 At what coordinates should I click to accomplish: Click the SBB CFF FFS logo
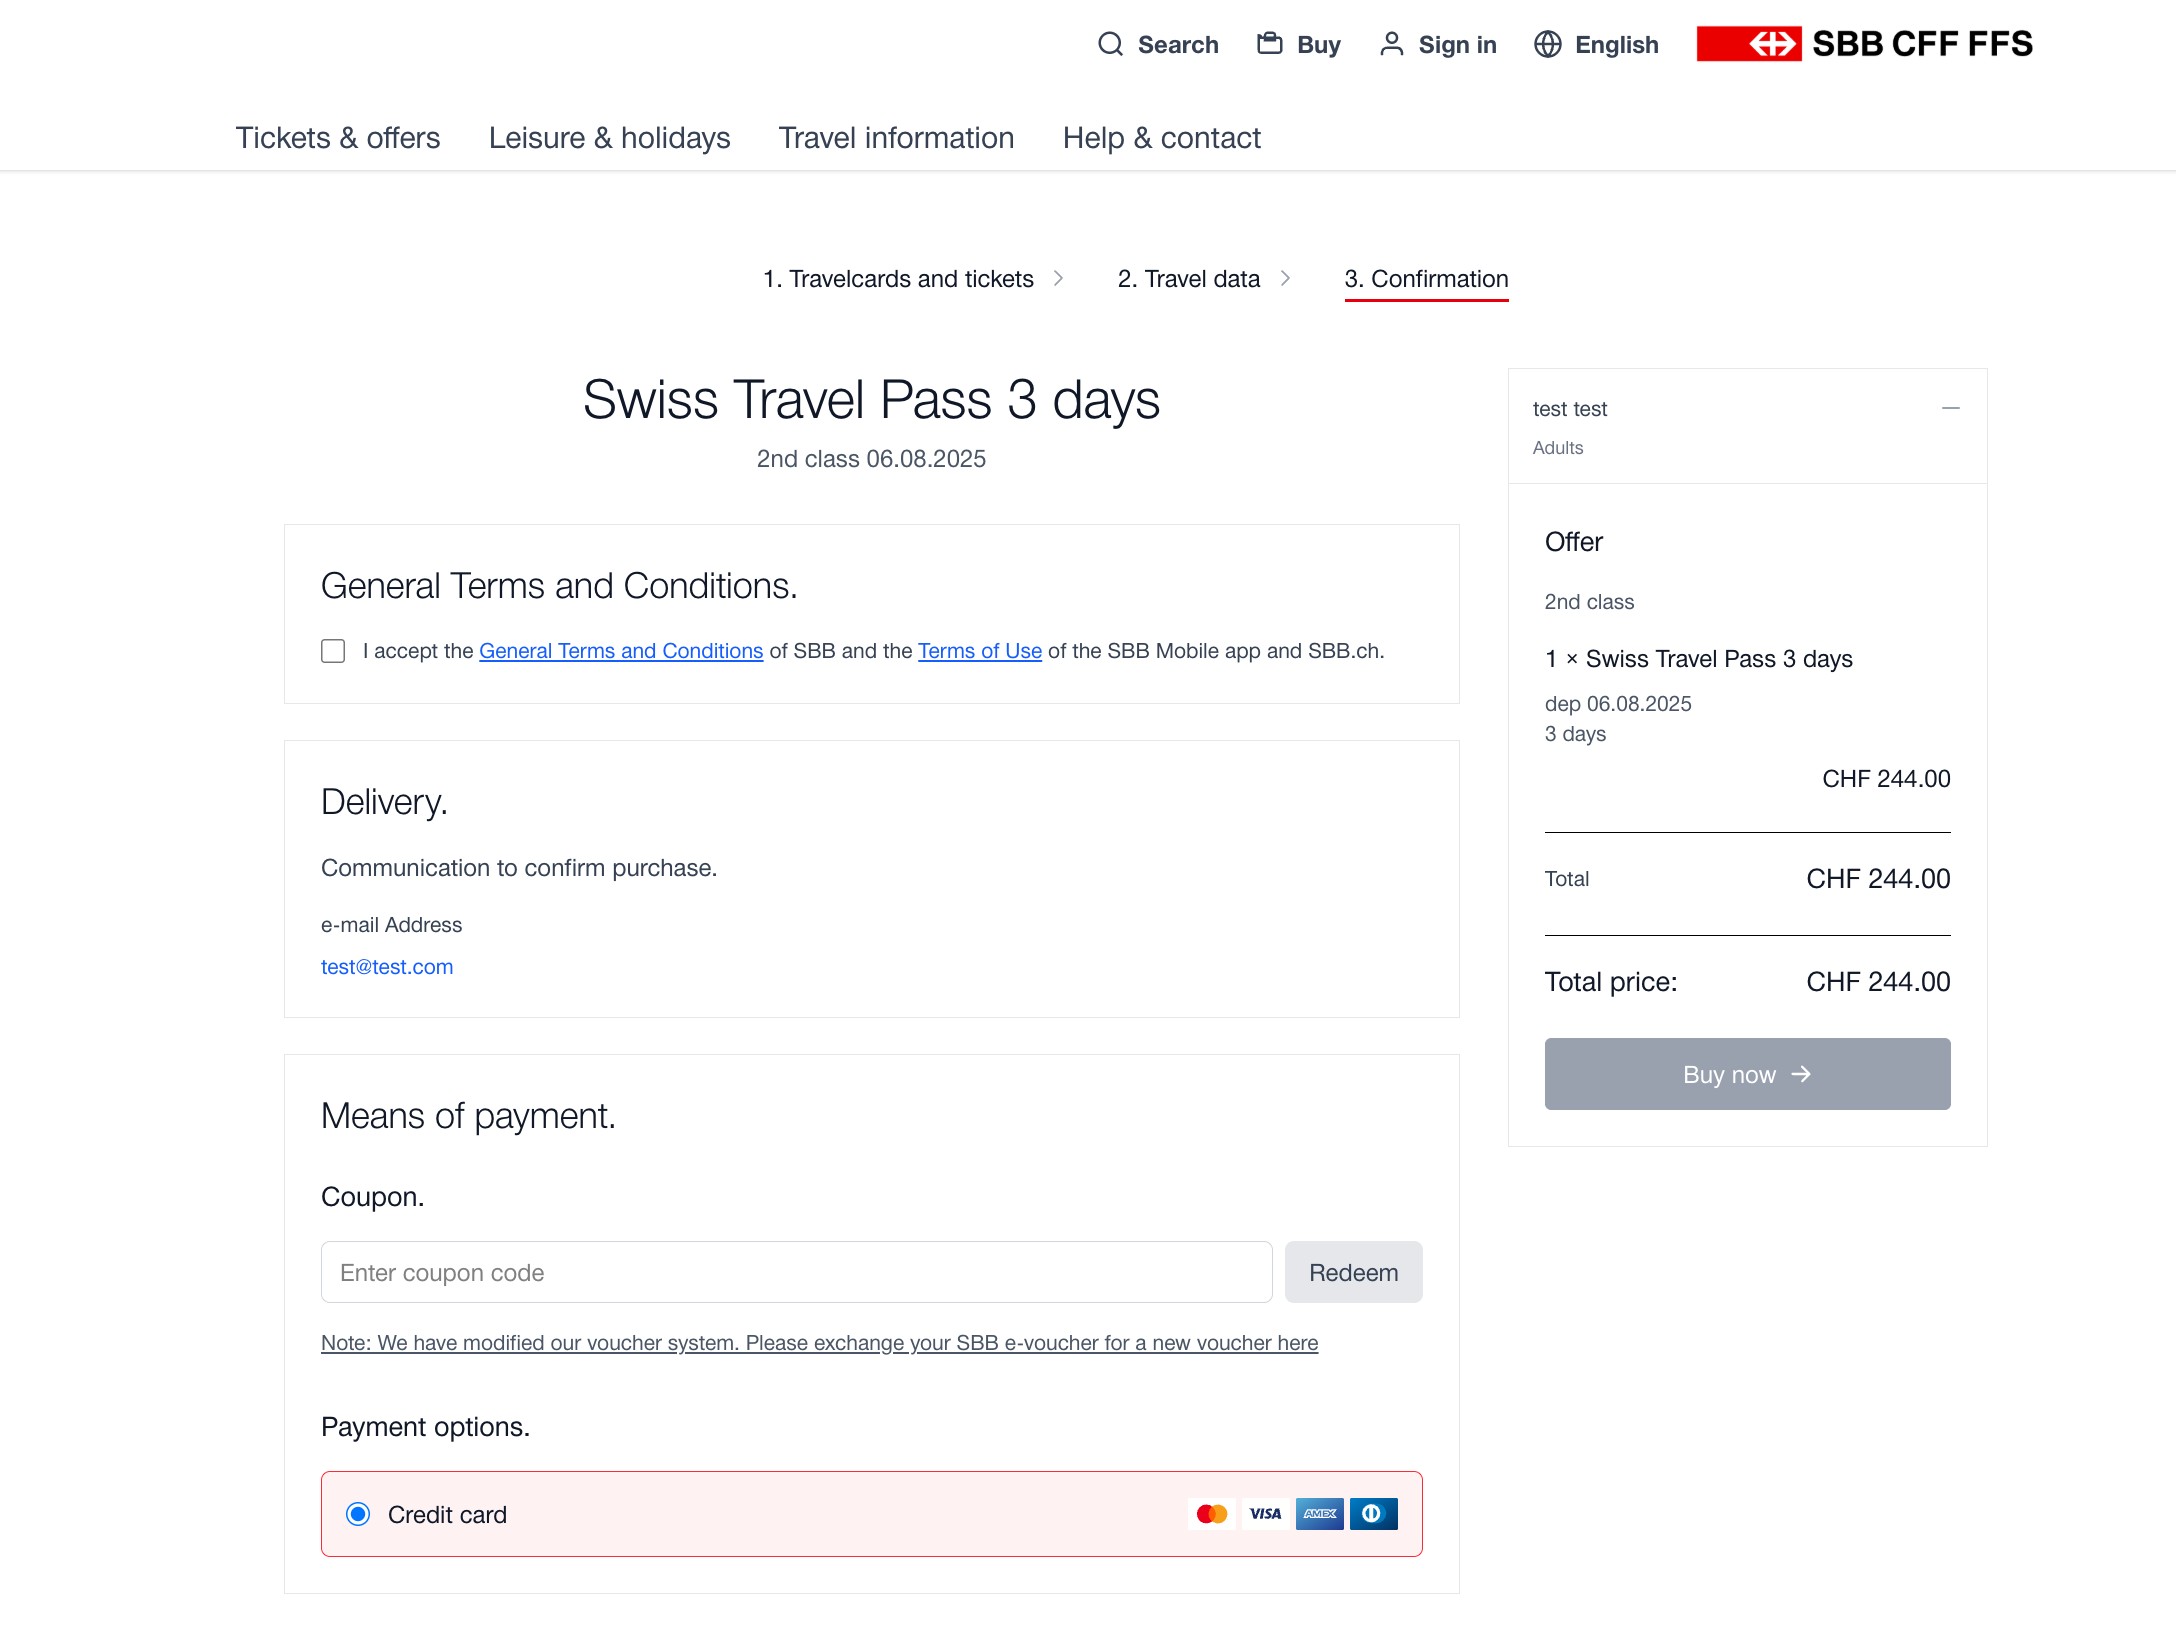click(x=1864, y=44)
